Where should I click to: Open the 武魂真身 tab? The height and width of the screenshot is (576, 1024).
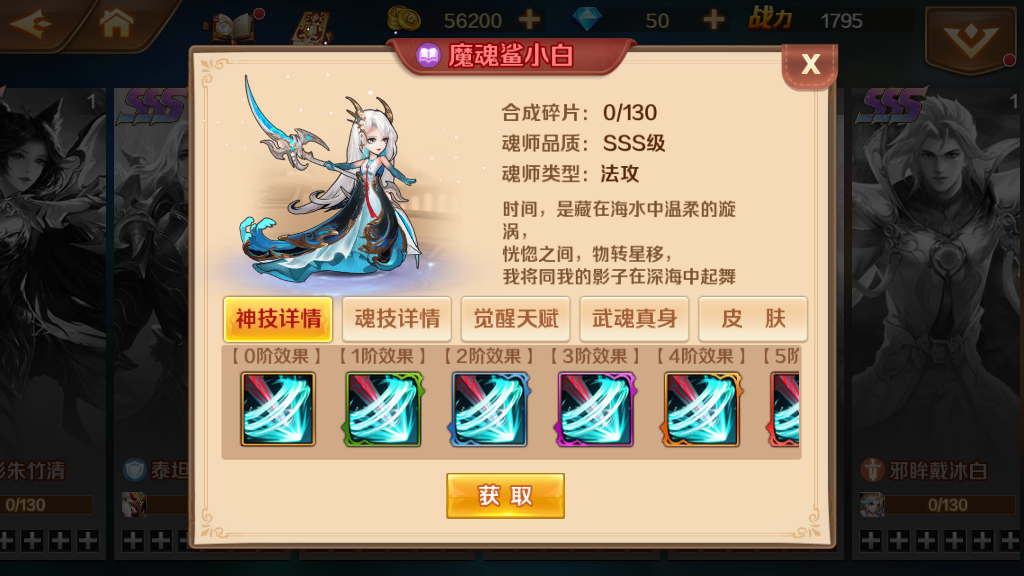click(634, 319)
